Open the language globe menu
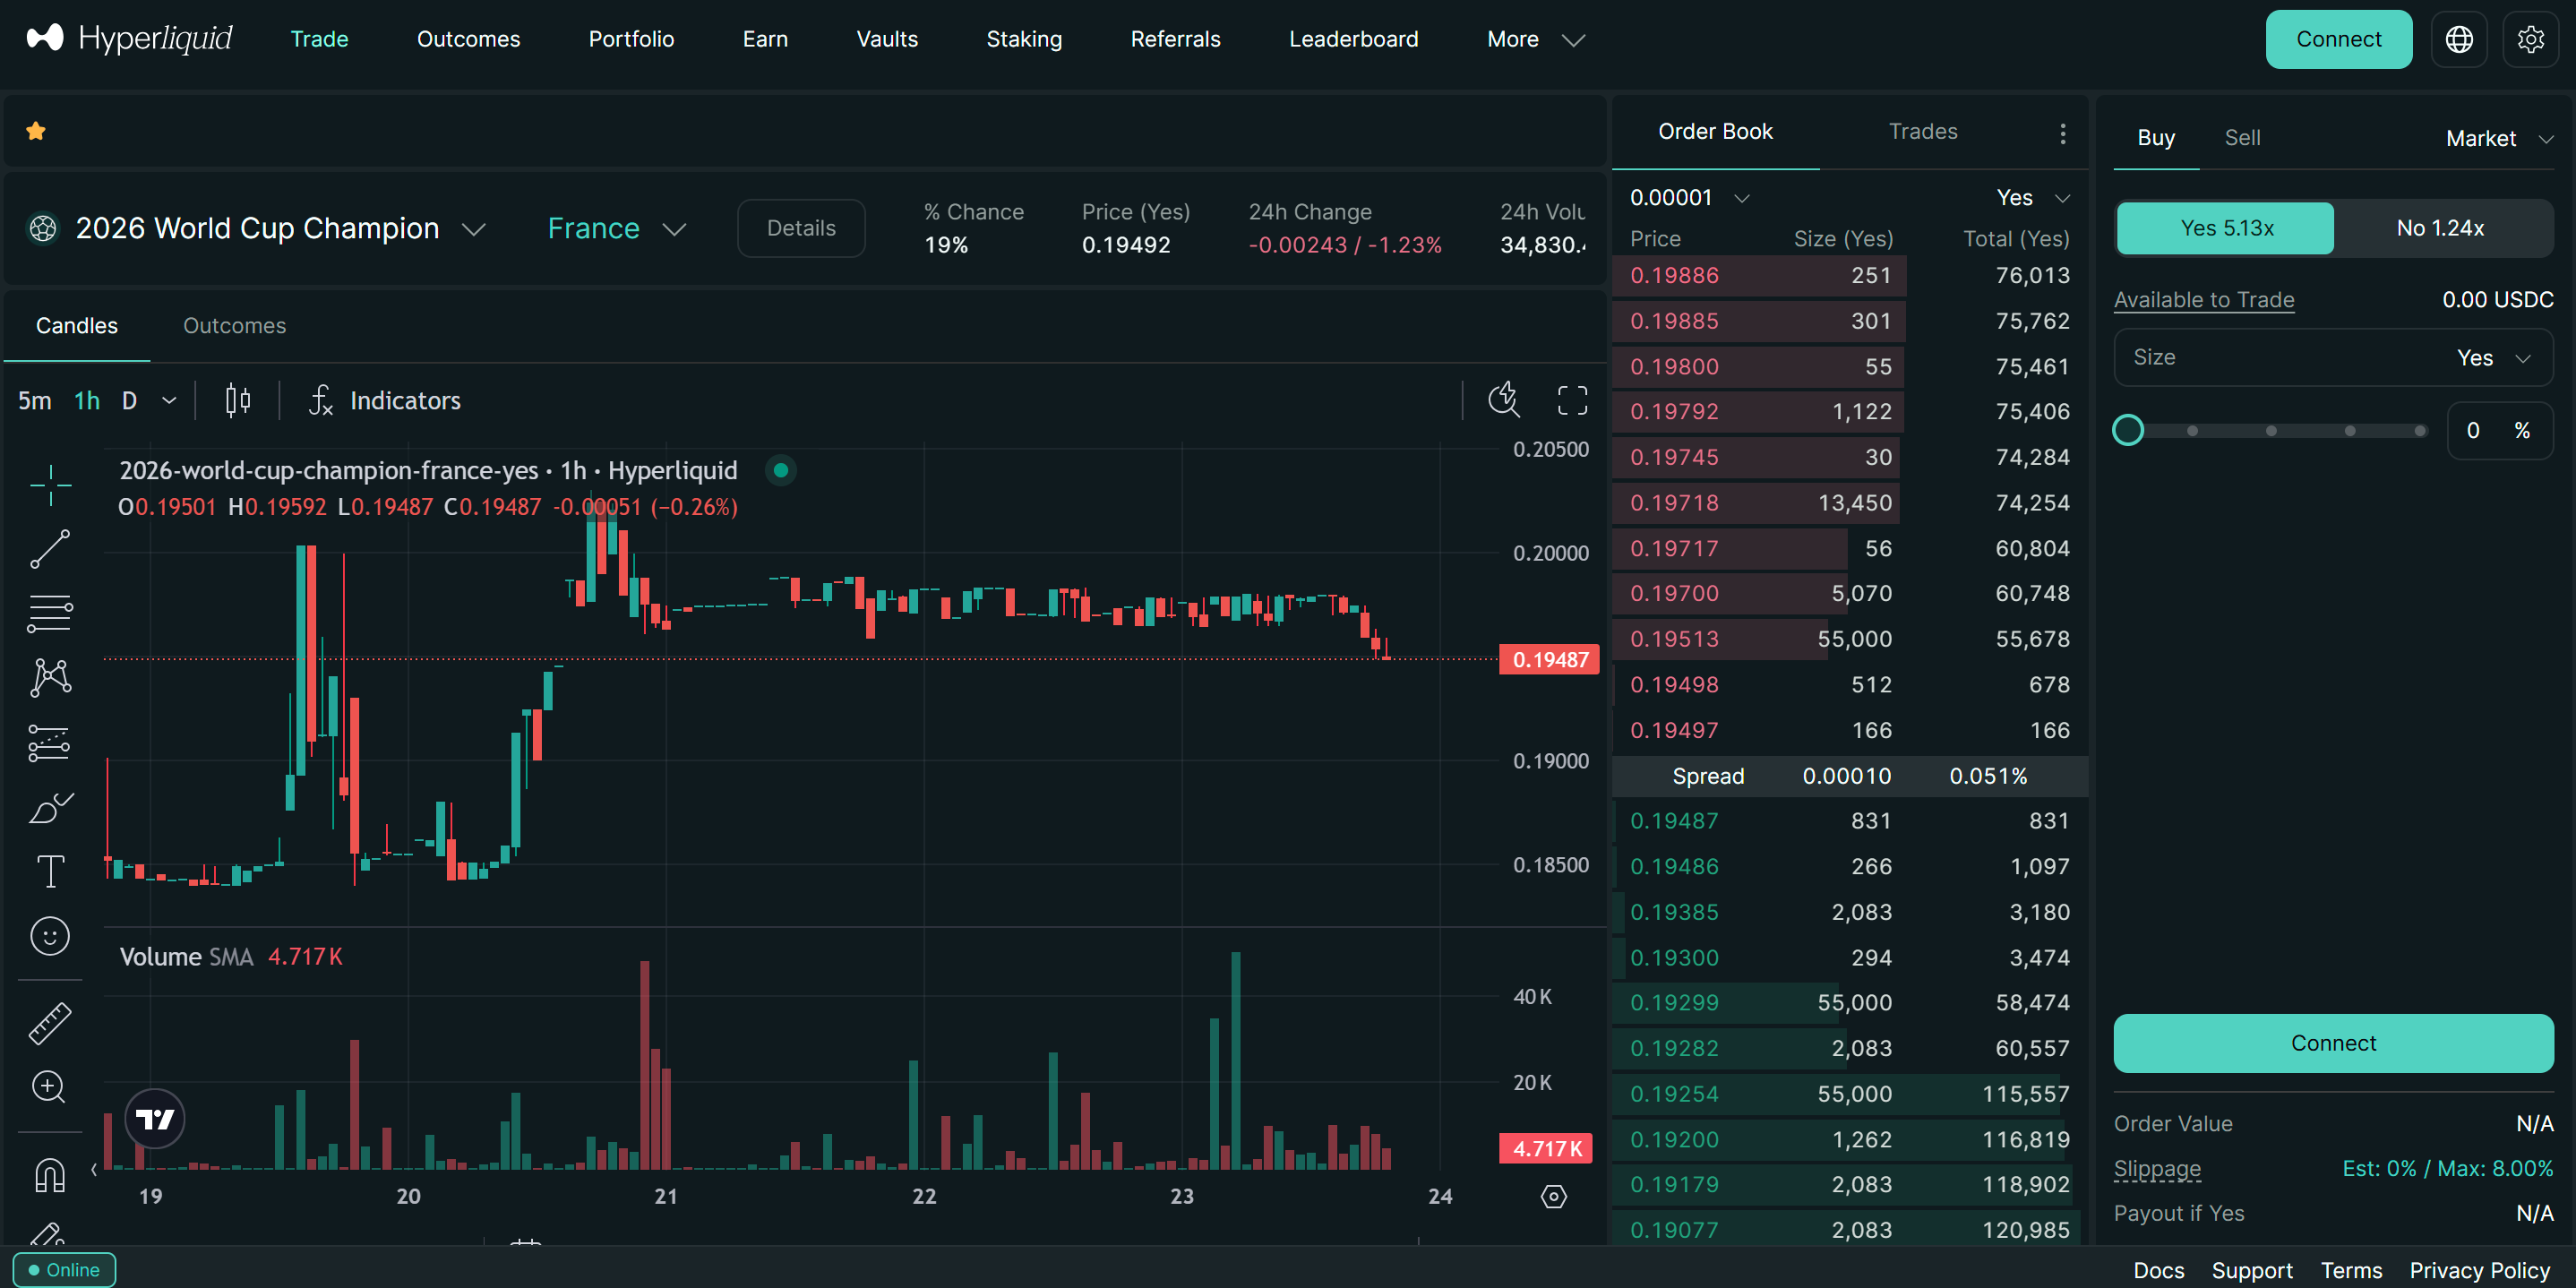 point(2459,39)
